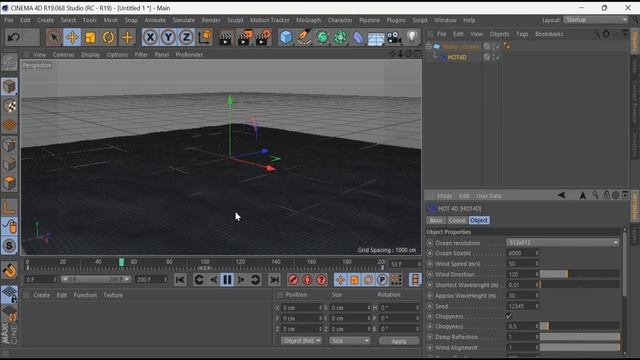Image resolution: width=640 pixels, height=360 pixels.
Task: Open the Size mode dropdown
Action: point(350,340)
